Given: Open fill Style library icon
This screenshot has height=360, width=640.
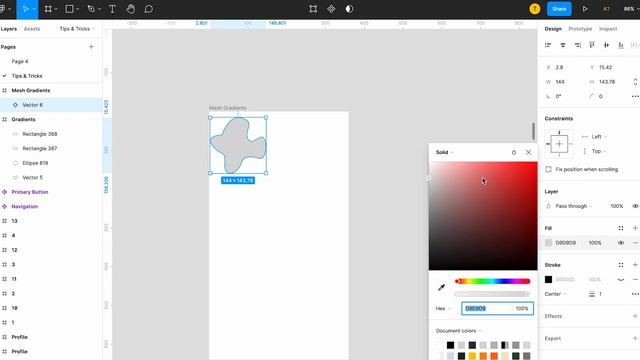Looking at the screenshot, I should tap(621, 228).
